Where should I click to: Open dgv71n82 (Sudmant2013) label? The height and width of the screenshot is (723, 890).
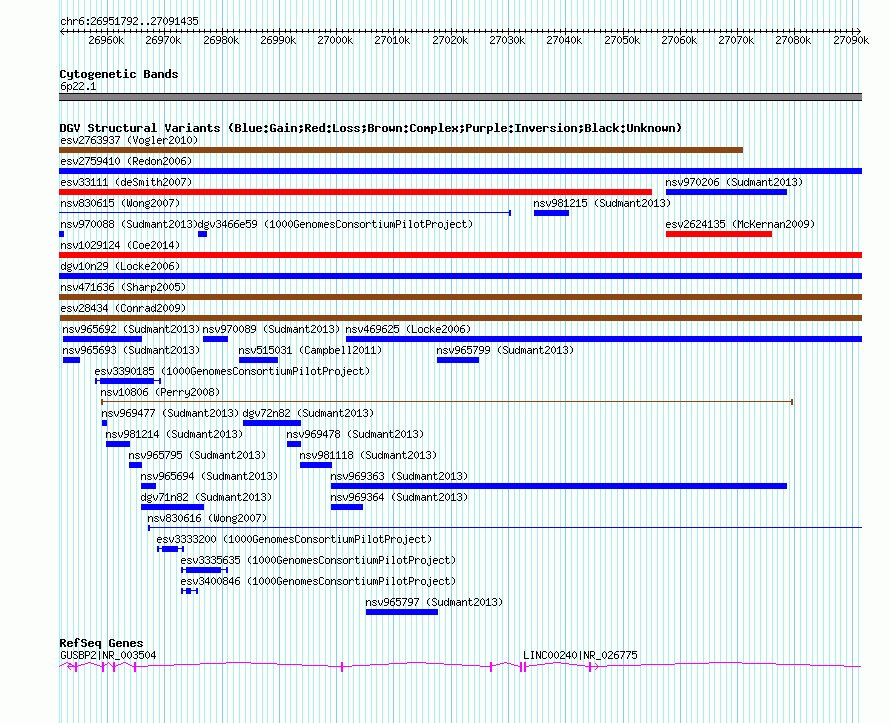206,497
